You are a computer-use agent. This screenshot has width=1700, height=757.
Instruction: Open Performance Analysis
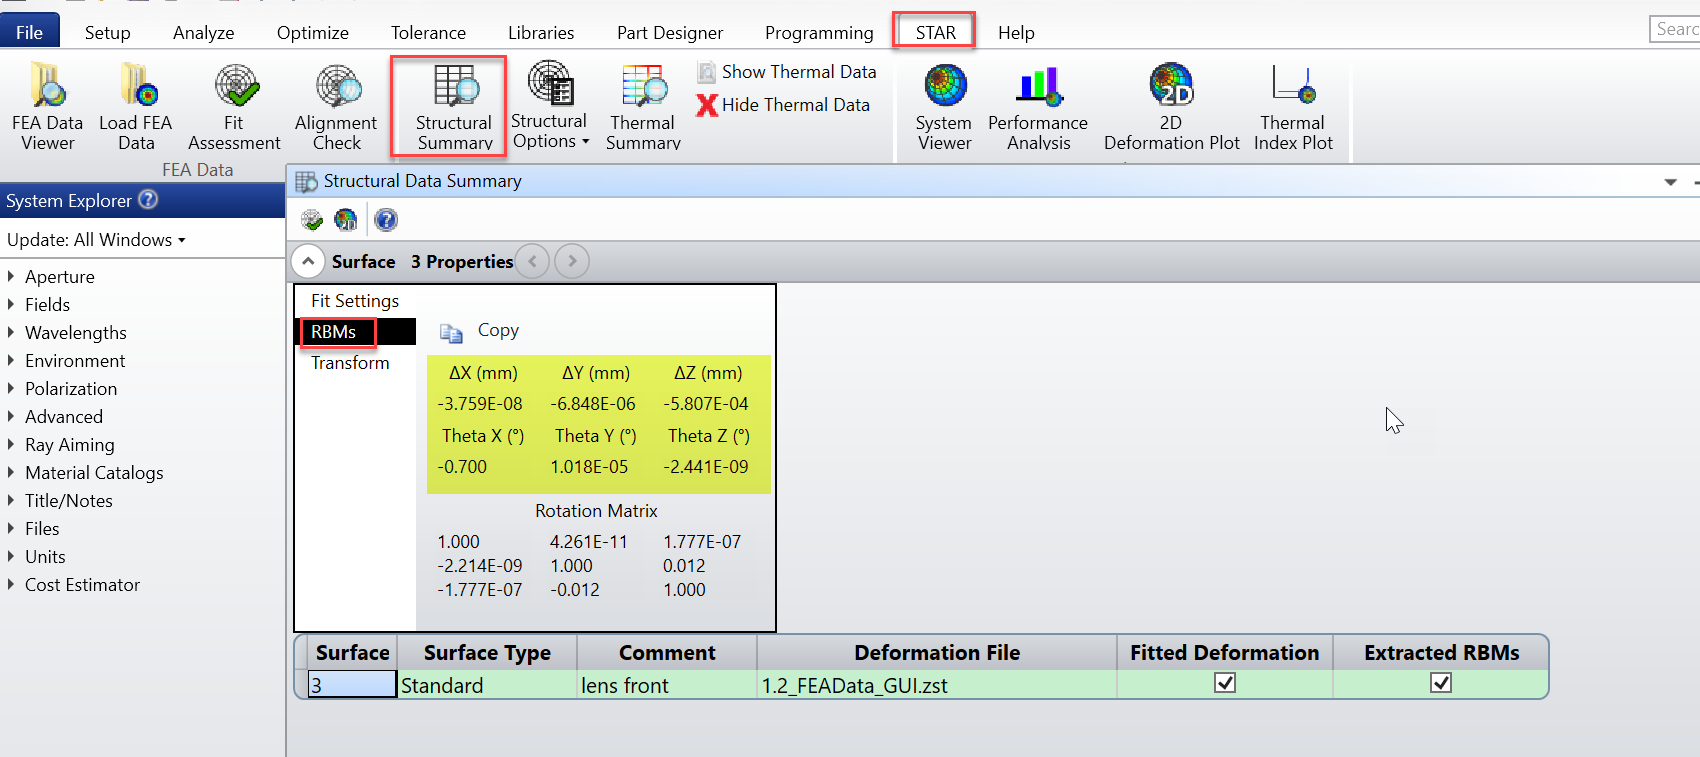[x=1038, y=106]
